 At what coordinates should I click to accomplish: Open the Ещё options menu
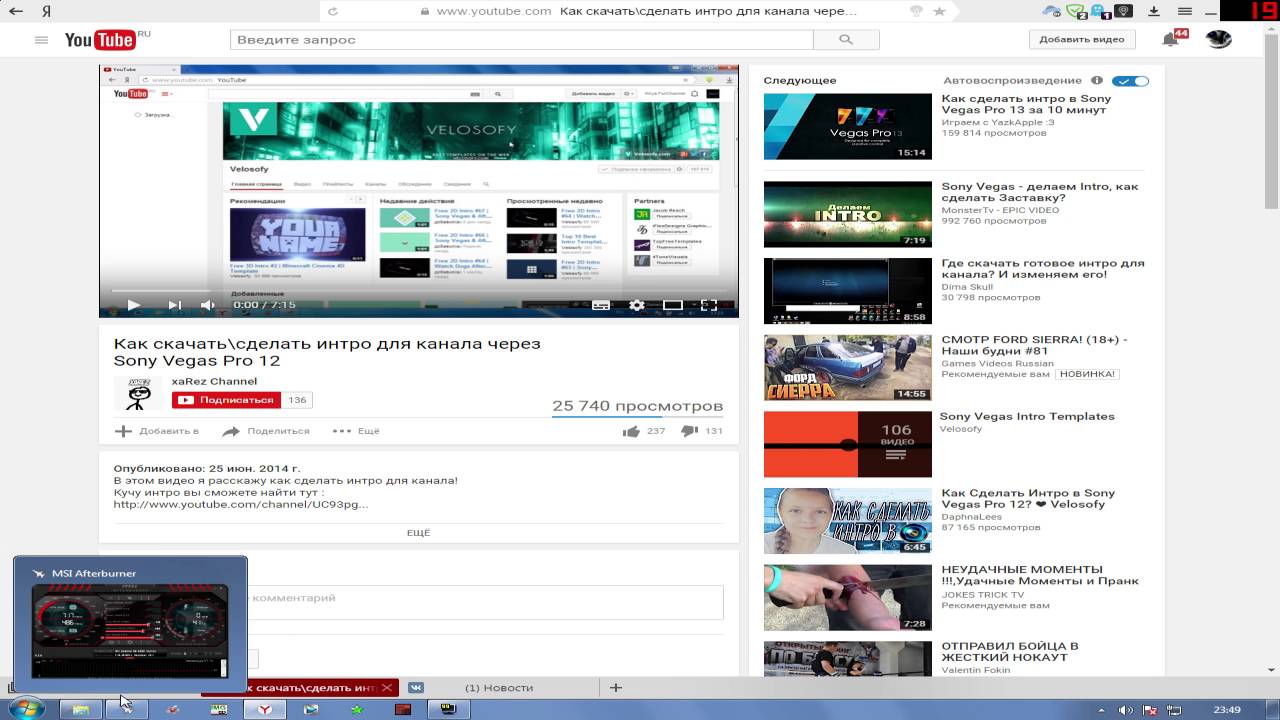click(356, 431)
